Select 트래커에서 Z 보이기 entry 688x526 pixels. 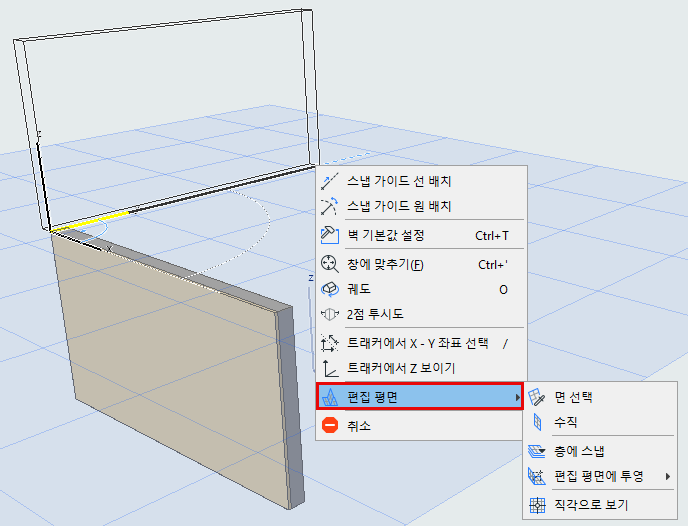421,368
